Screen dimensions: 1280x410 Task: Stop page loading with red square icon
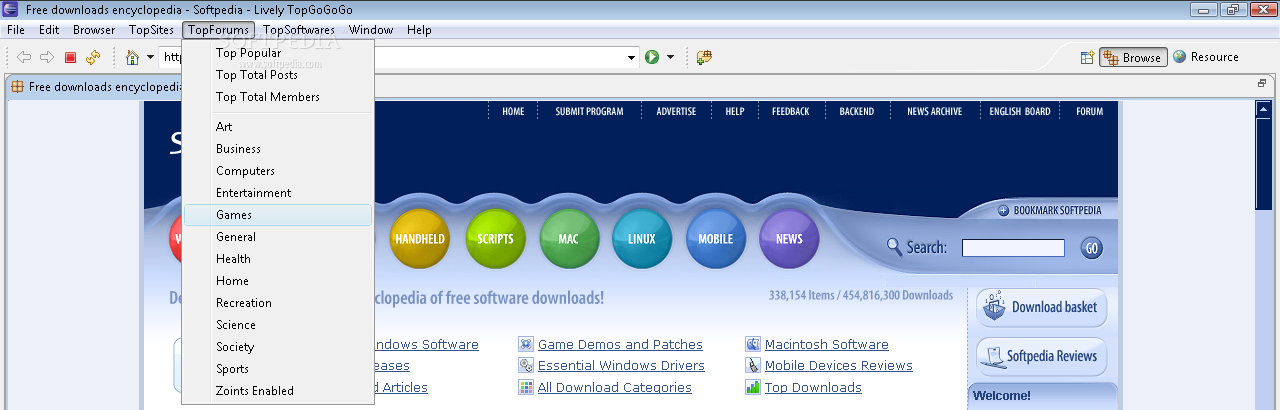pyautogui.click(x=70, y=58)
